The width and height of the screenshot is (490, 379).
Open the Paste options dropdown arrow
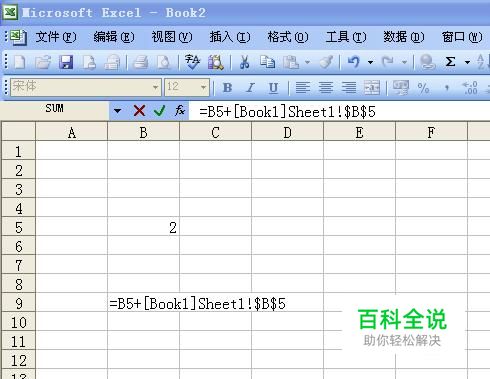[307, 62]
